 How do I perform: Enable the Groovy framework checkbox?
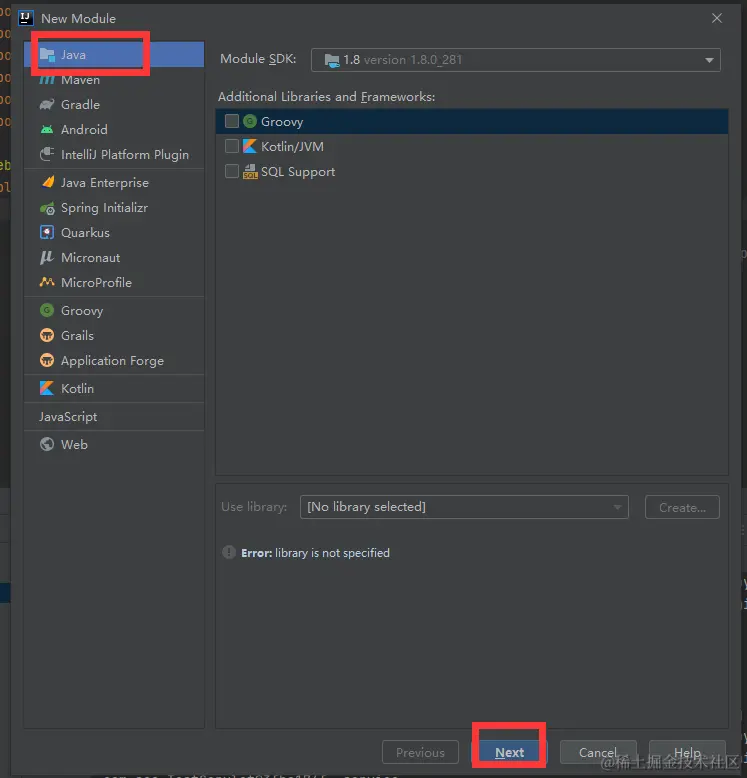(232, 121)
